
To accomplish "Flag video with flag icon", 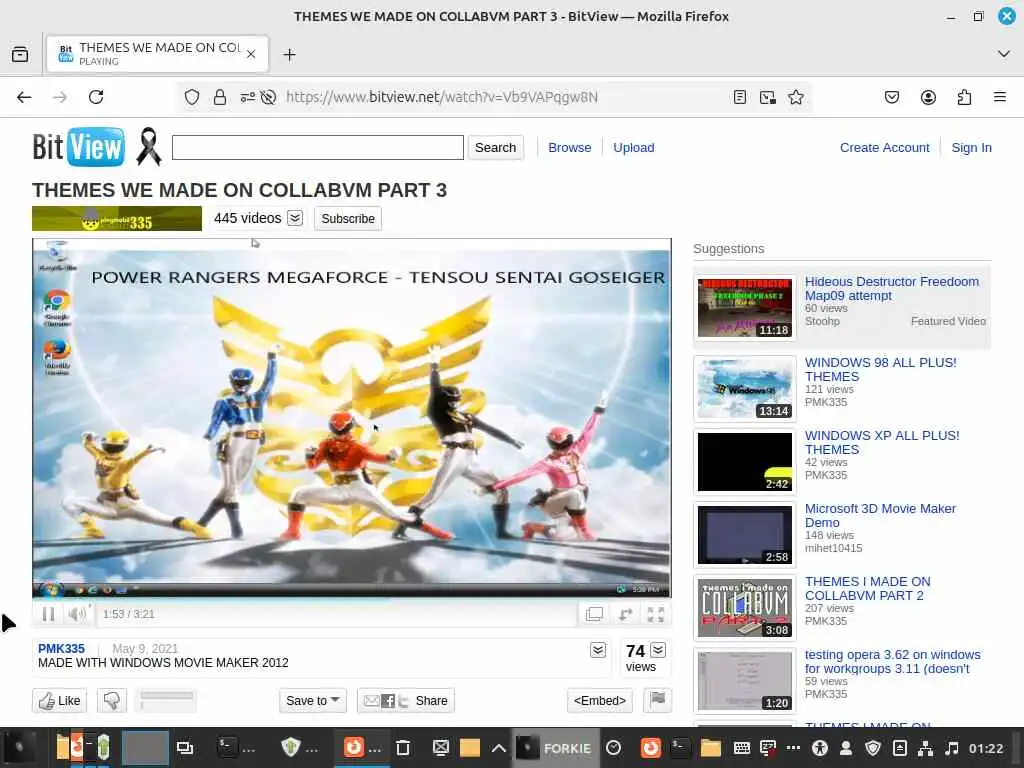I will (x=658, y=700).
